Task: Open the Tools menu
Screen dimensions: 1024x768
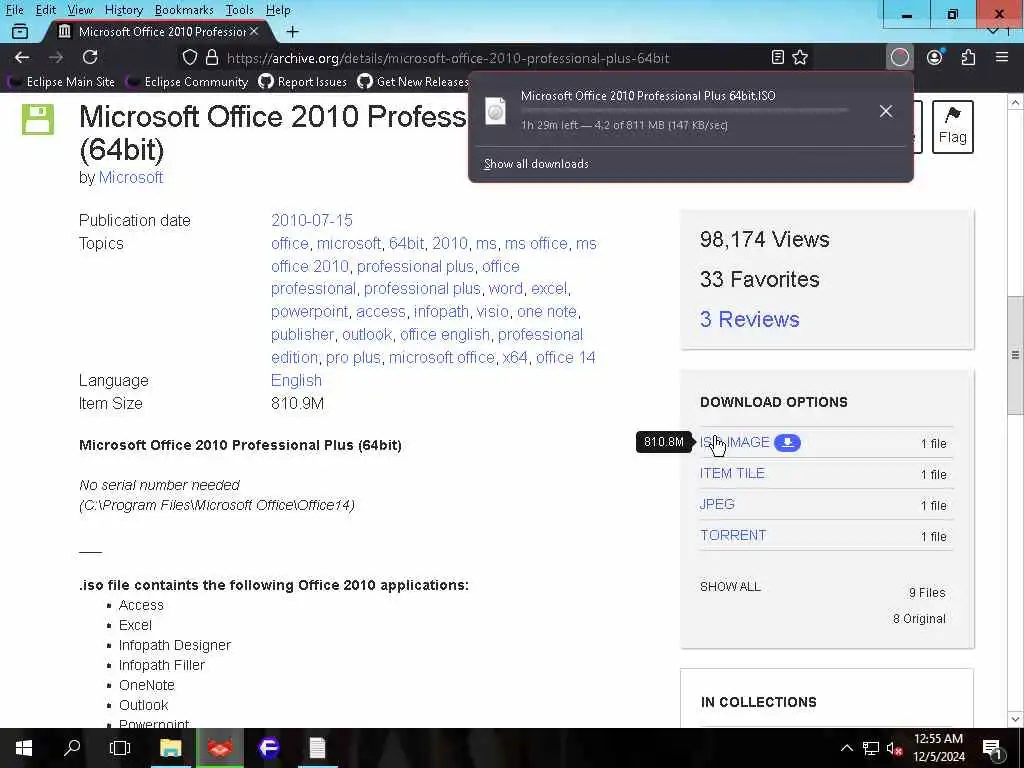Action: pos(240,10)
